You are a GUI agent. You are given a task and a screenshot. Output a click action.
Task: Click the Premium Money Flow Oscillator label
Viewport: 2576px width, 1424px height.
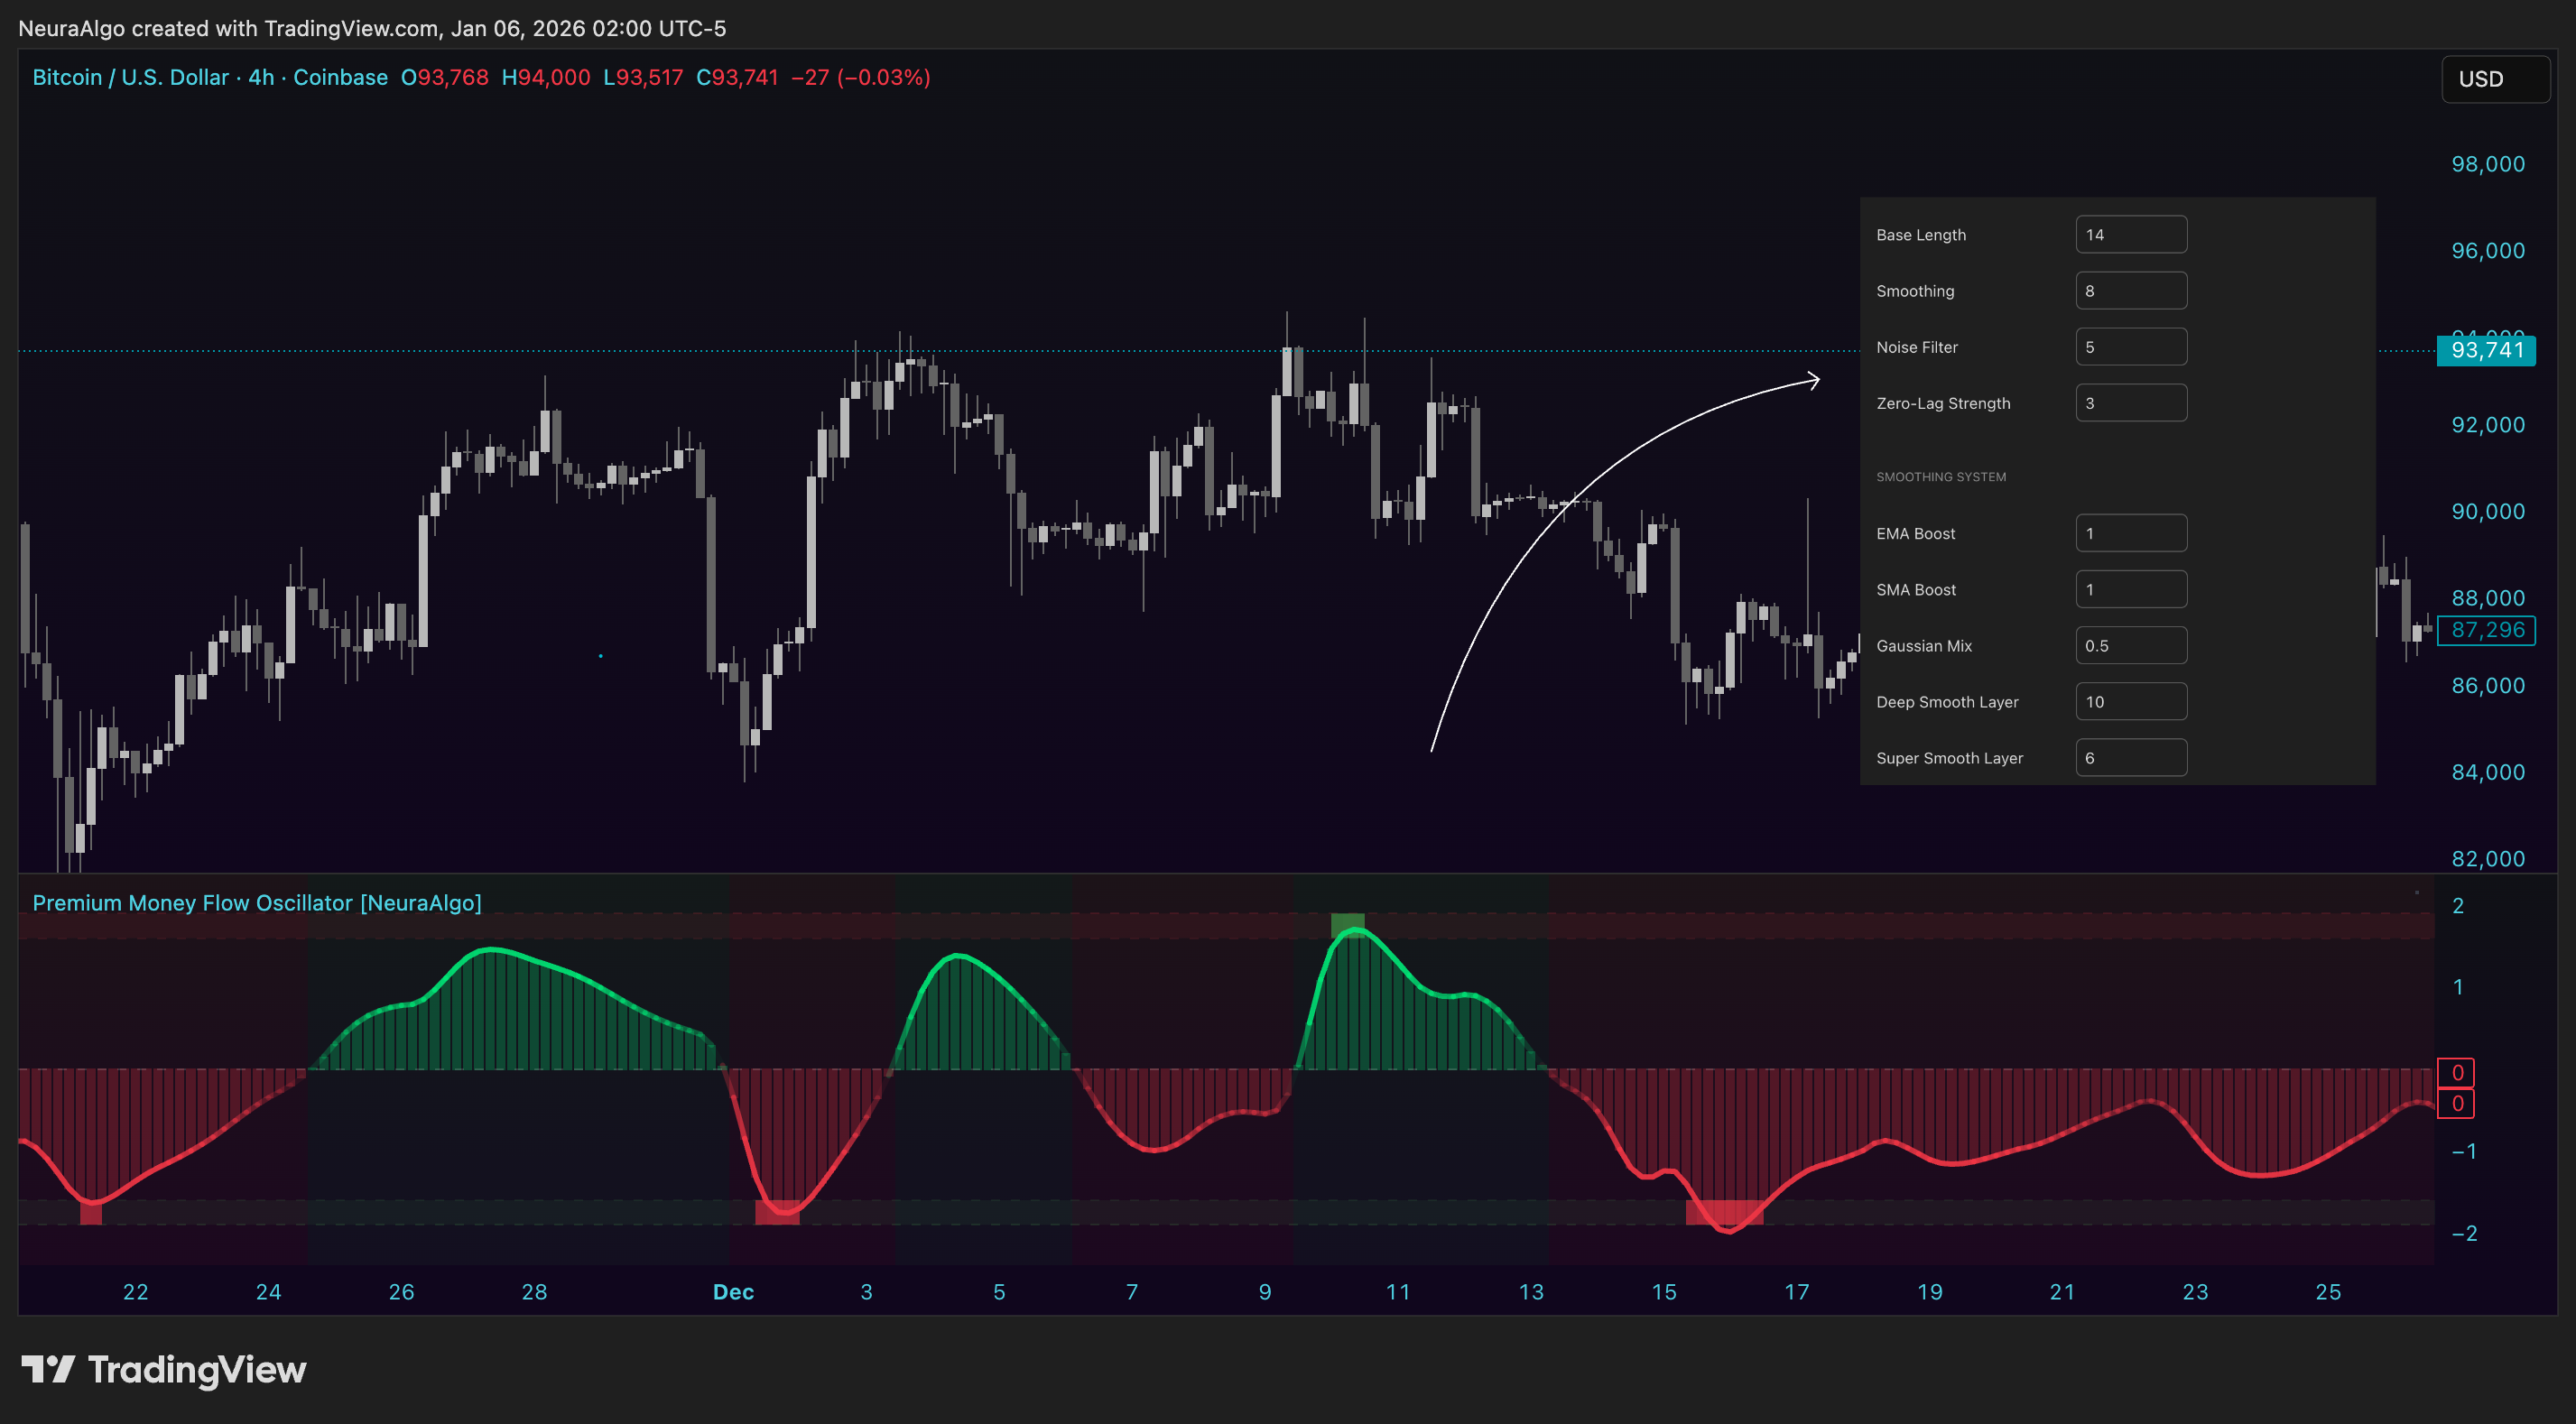click(x=257, y=902)
